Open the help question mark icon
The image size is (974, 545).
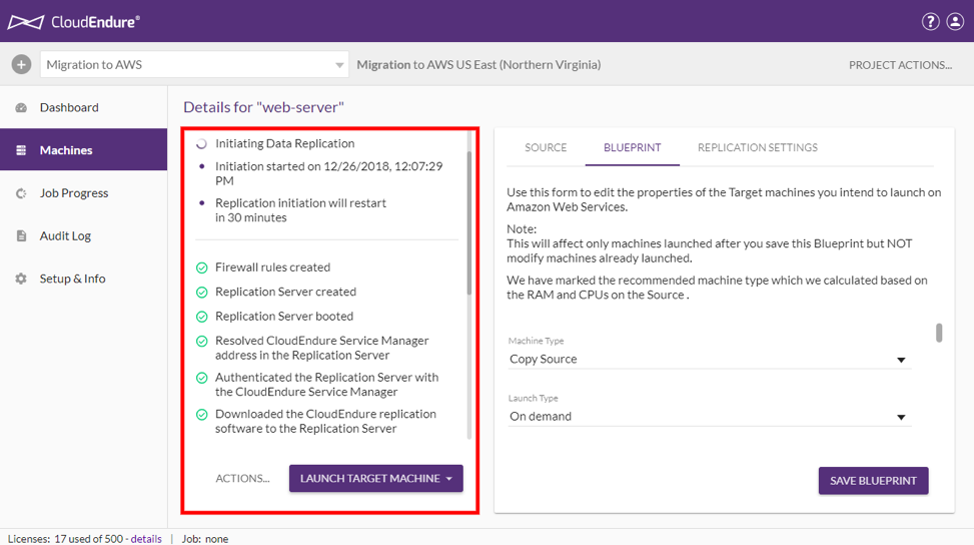pyautogui.click(x=930, y=21)
